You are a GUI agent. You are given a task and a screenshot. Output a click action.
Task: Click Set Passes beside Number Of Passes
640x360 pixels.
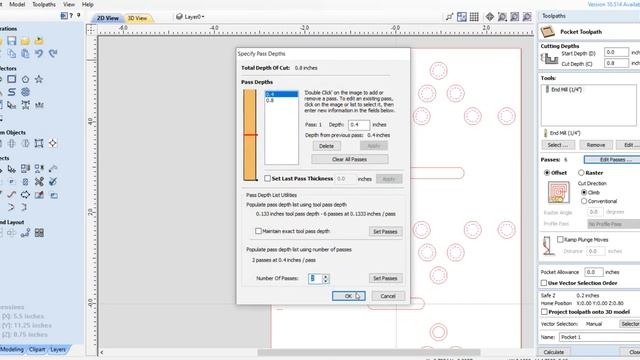point(385,278)
